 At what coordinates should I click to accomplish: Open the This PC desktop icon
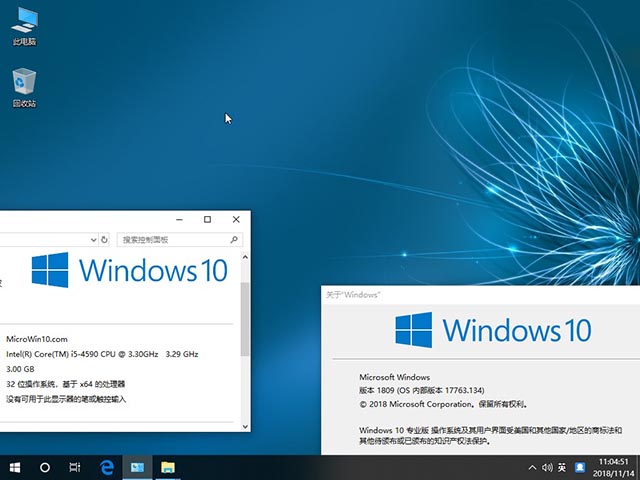[x=24, y=27]
